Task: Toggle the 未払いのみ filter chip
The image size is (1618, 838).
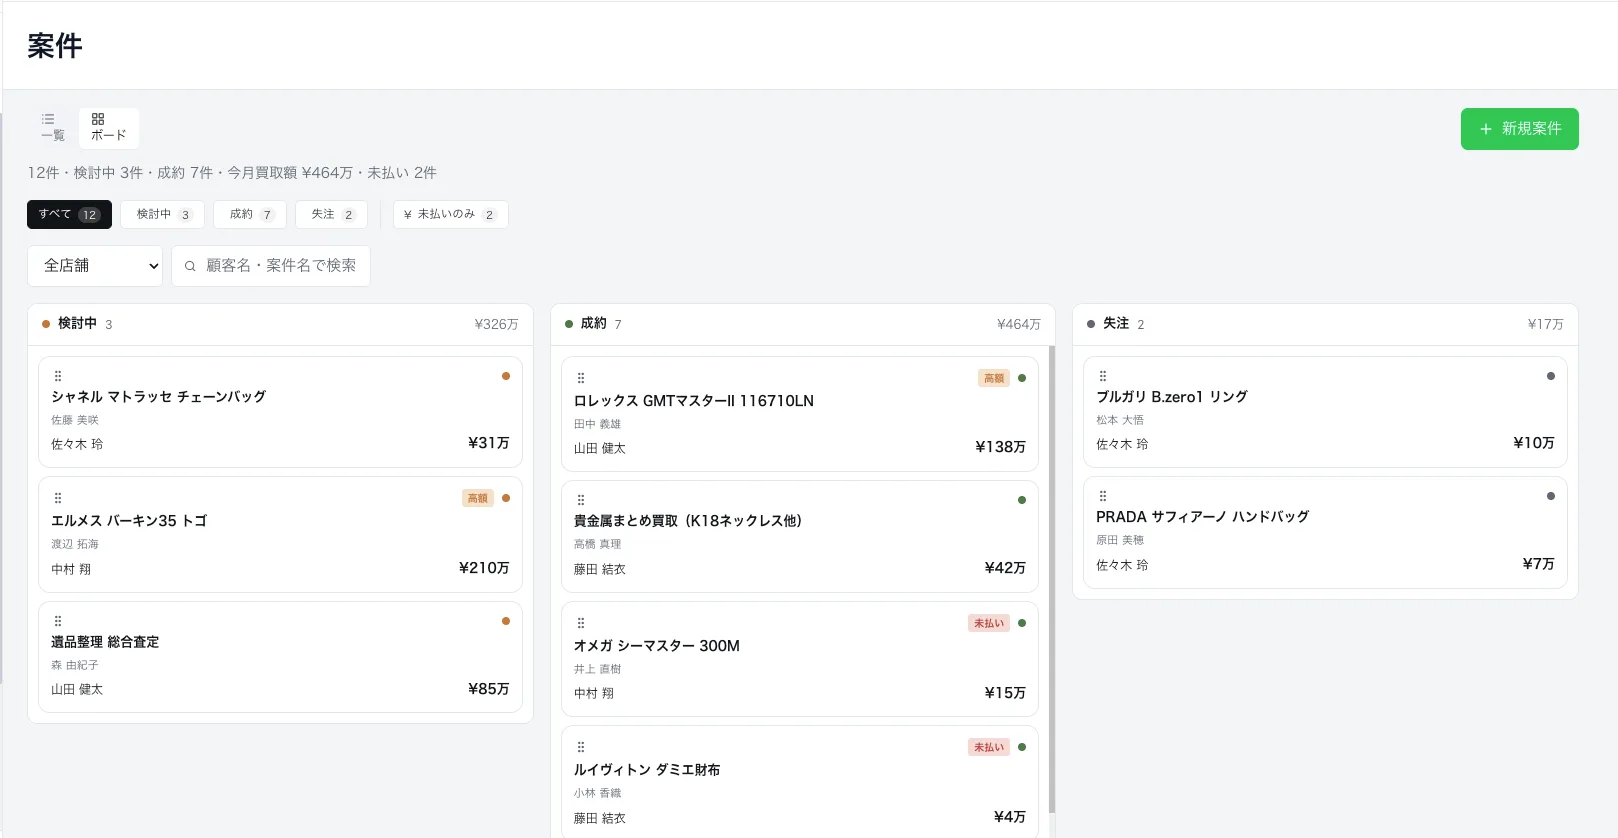Action: tap(451, 214)
